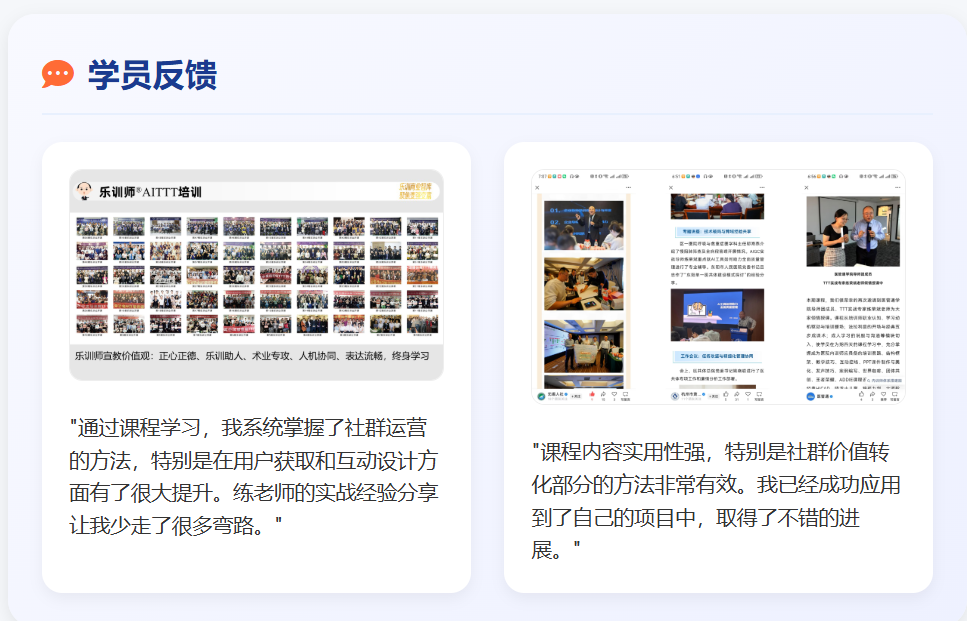Click the X icon in the third phone screenshot
Image resolution: width=967 pixels, height=621 pixels.
(808, 187)
